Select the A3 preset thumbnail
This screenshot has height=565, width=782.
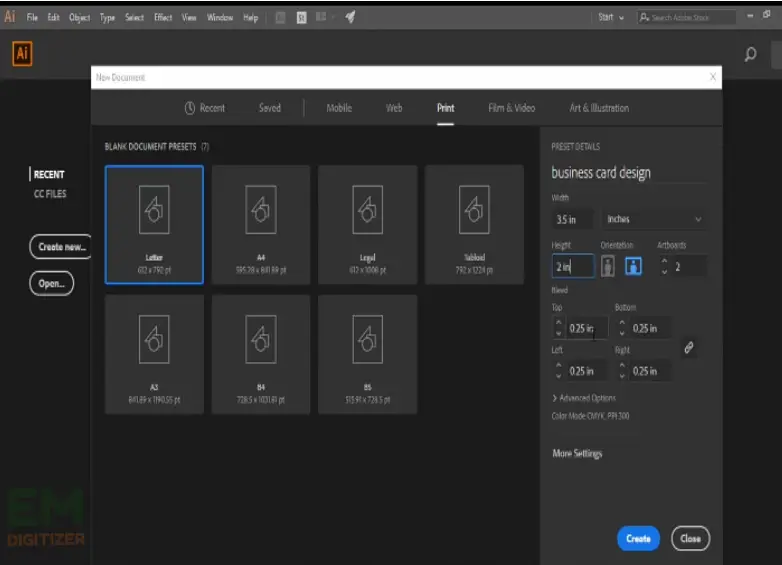[154, 354]
